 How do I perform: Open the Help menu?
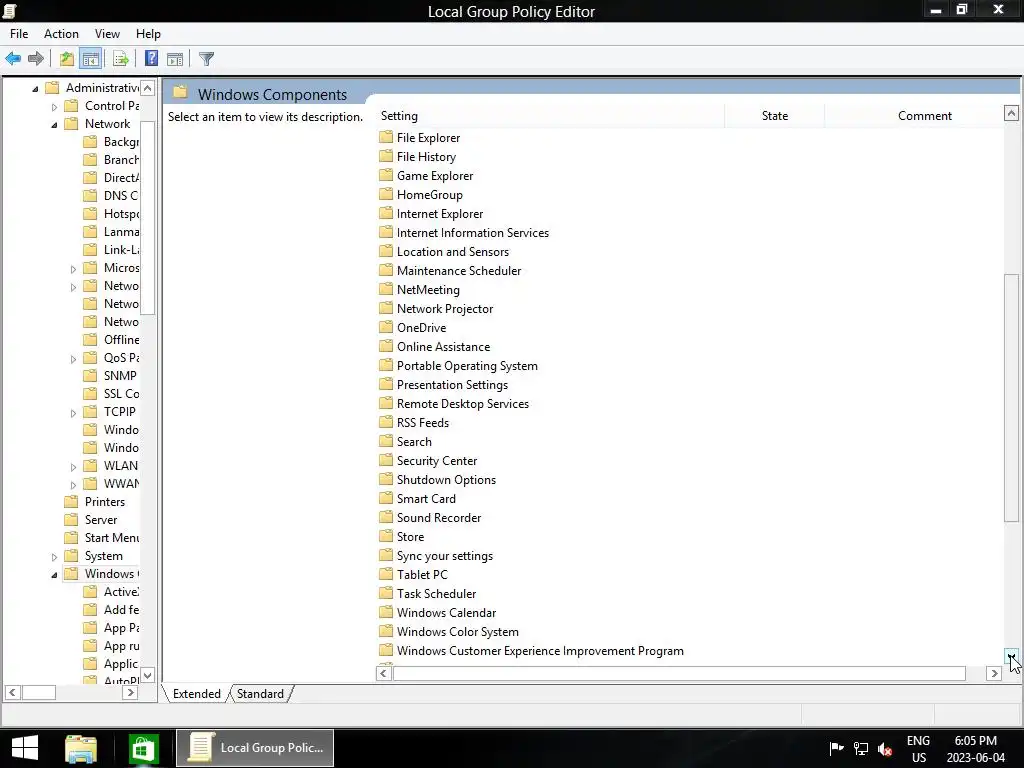(x=148, y=33)
